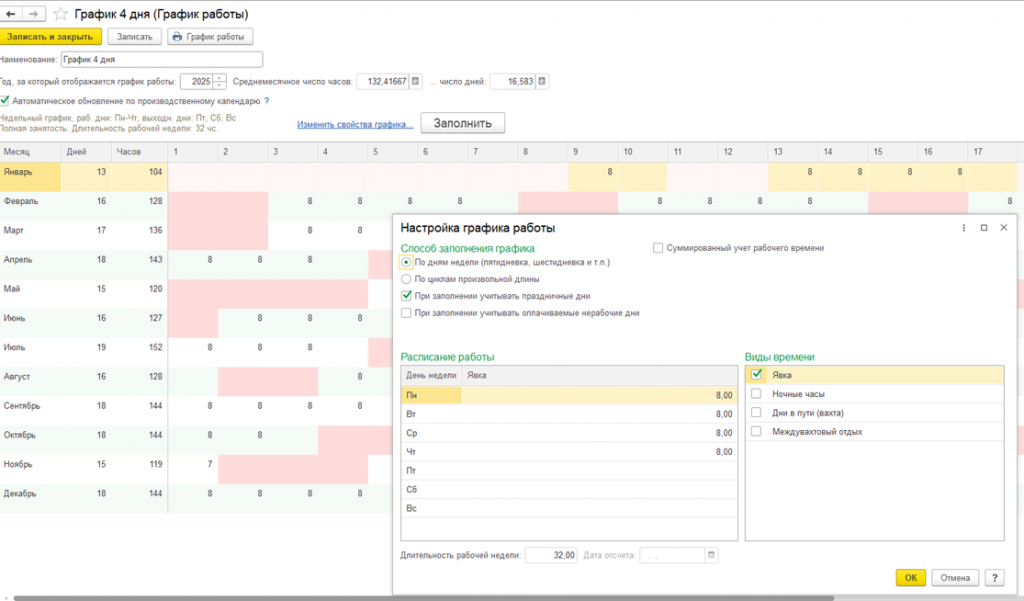The height and width of the screenshot is (601, 1024).
Task: Select По циклам произвольной длины radio option
Action: 406,279
